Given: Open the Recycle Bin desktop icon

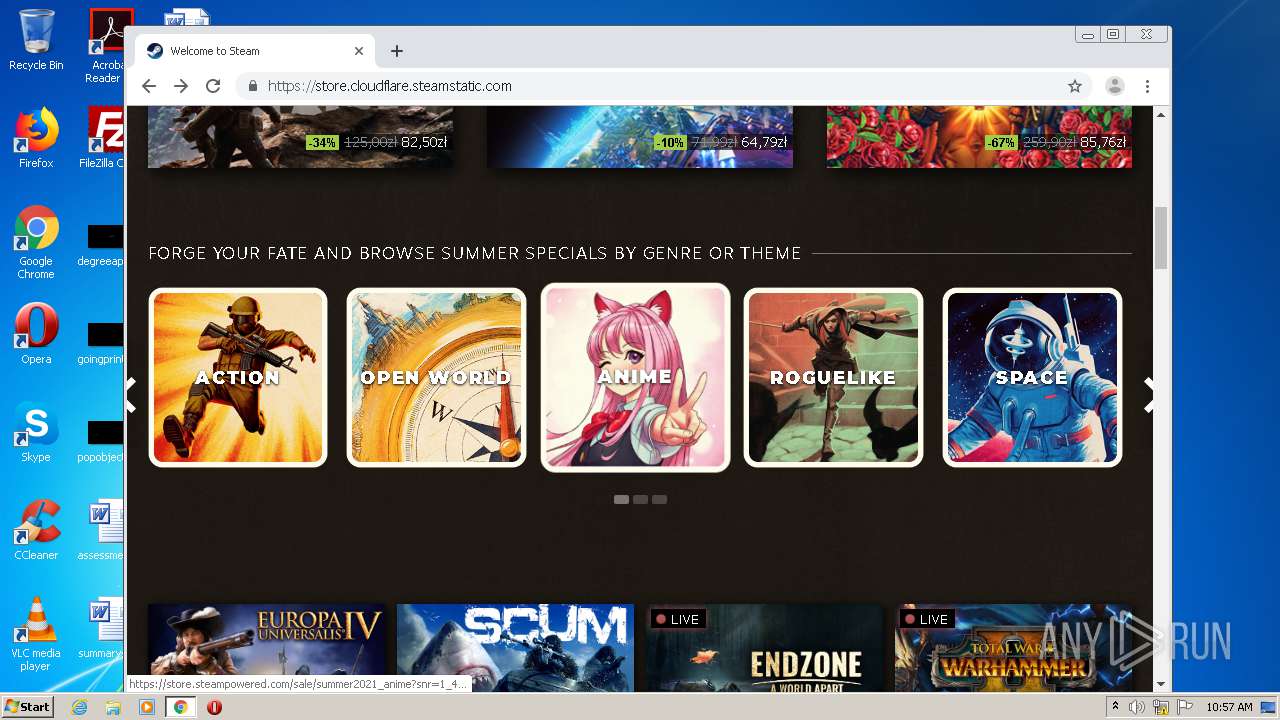Looking at the screenshot, I should [36, 41].
